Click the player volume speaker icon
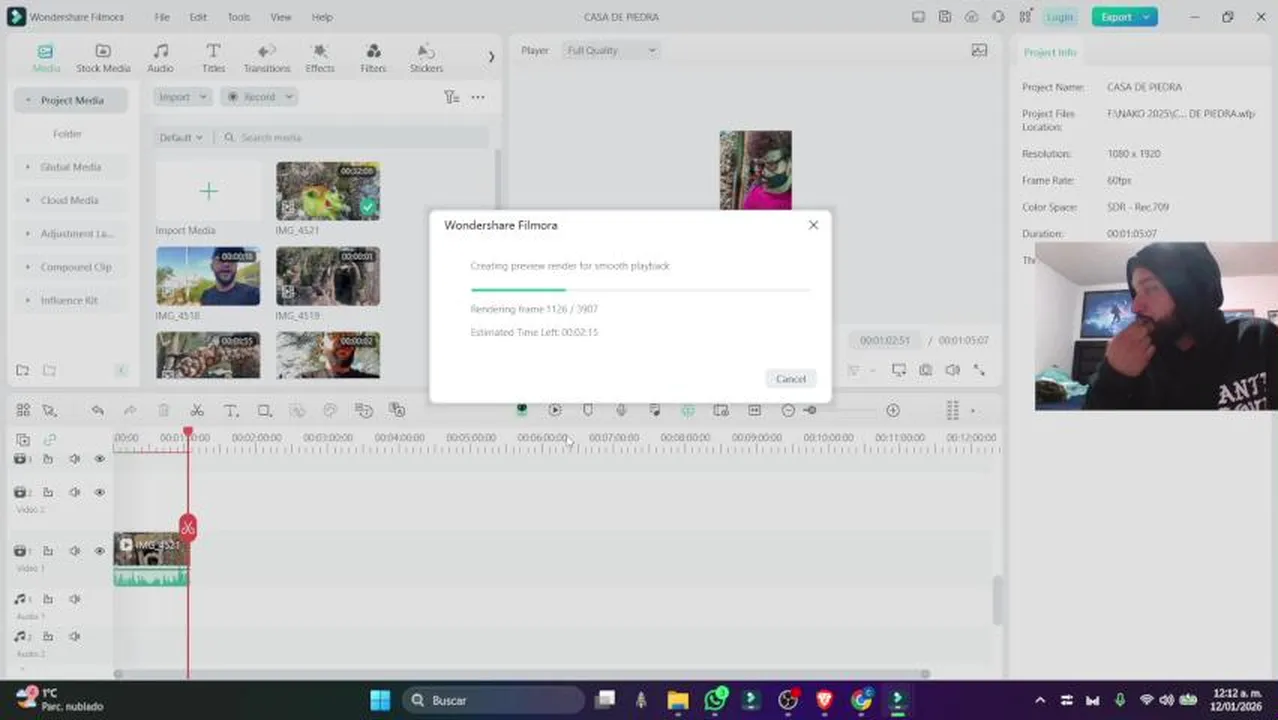The width and height of the screenshot is (1278, 720). click(953, 370)
